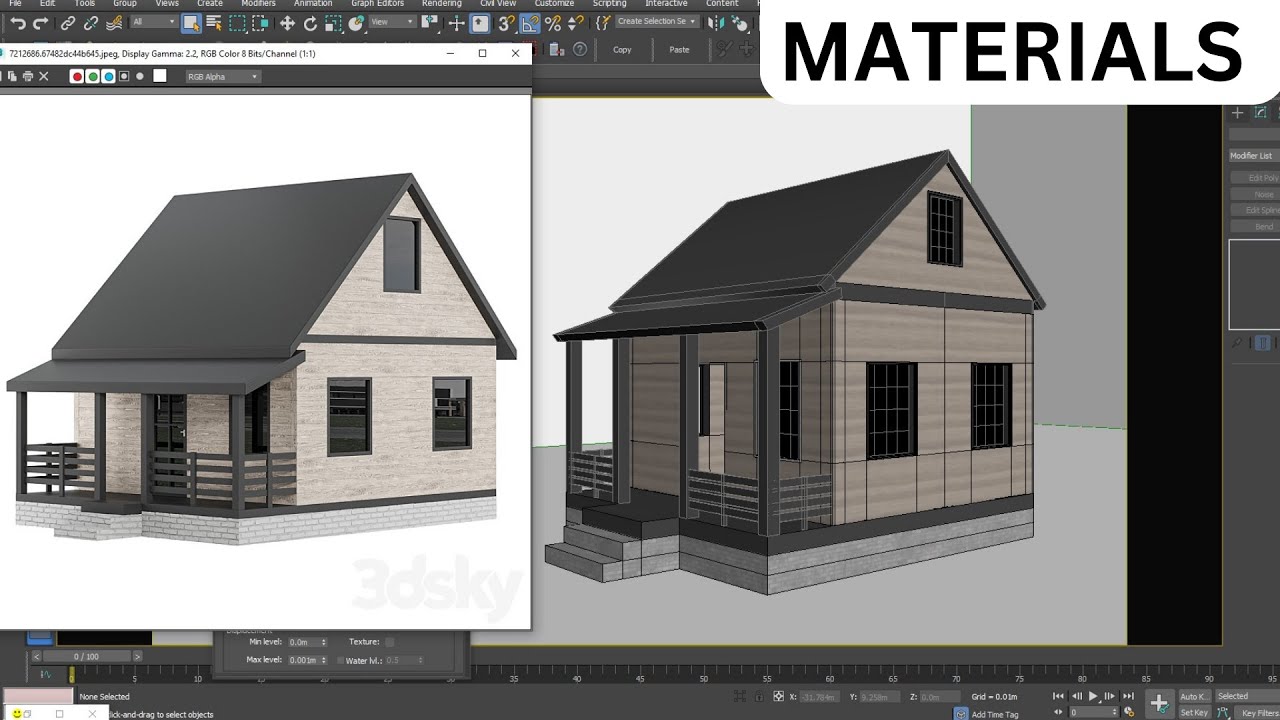Click the Select and Manipulate crosshair icon
The width and height of the screenshot is (1280, 720).
(x=456, y=23)
